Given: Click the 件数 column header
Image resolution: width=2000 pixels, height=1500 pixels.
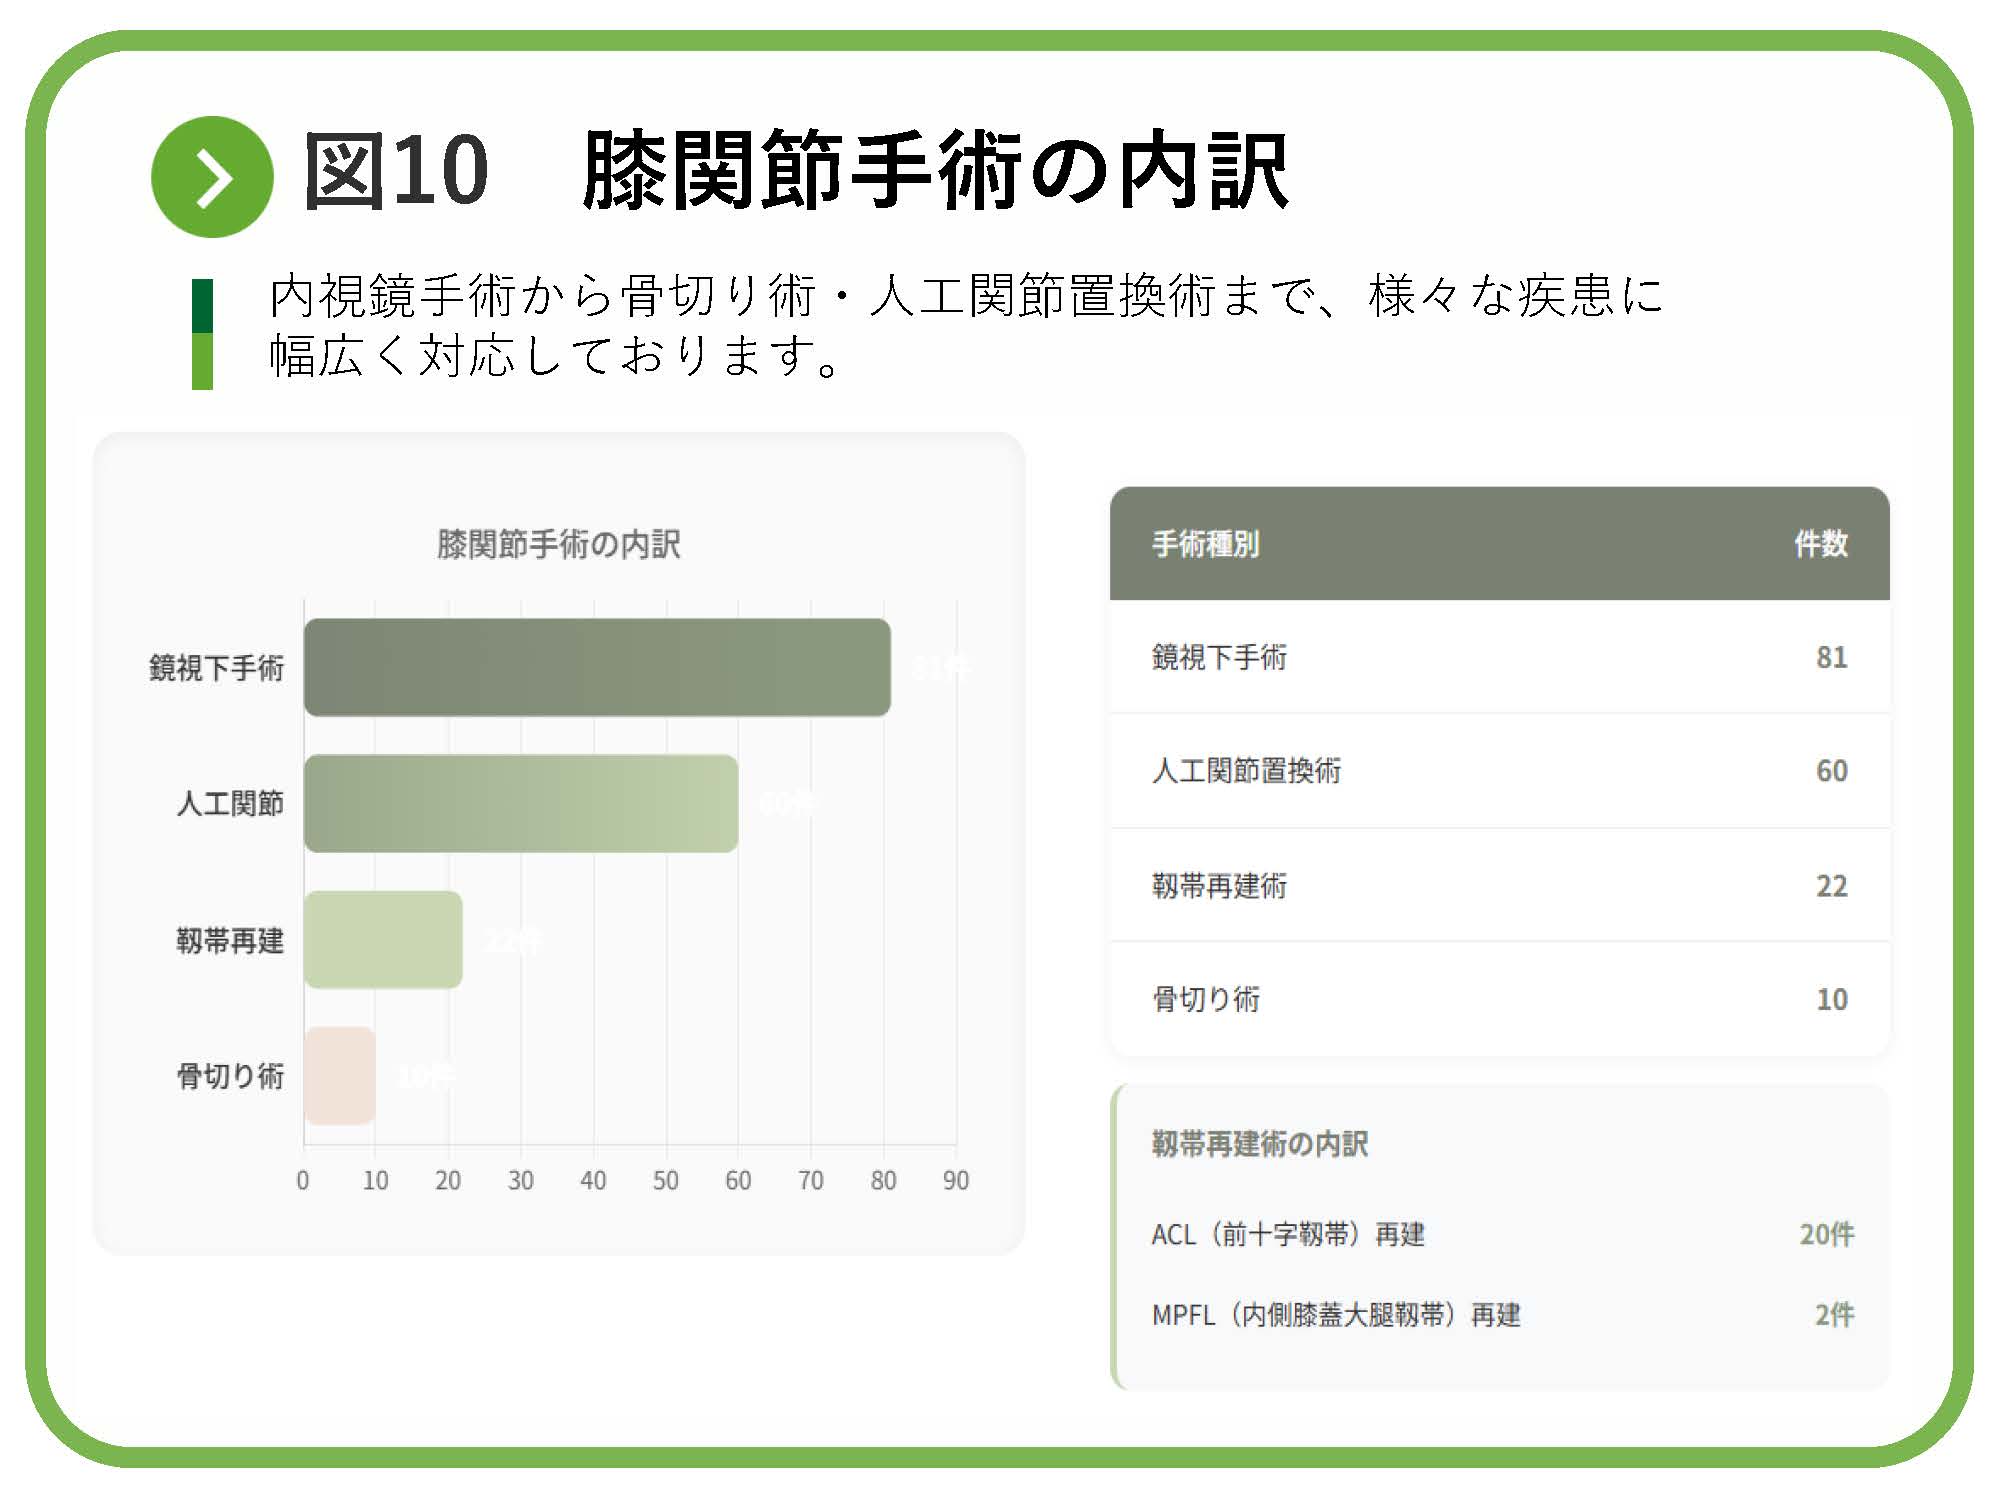Looking at the screenshot, I should 1820,544.
